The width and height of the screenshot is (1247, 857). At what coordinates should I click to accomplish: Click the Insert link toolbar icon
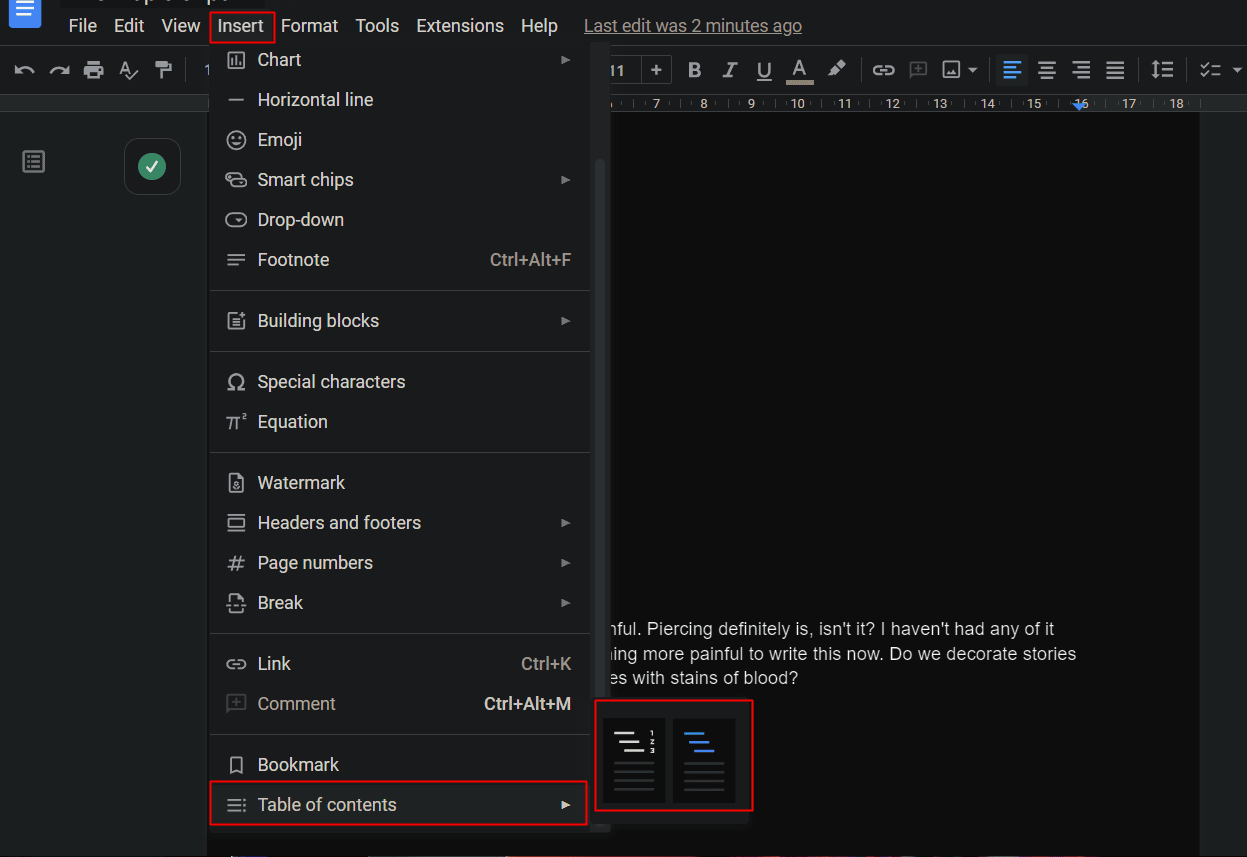(x=883, y=70)
